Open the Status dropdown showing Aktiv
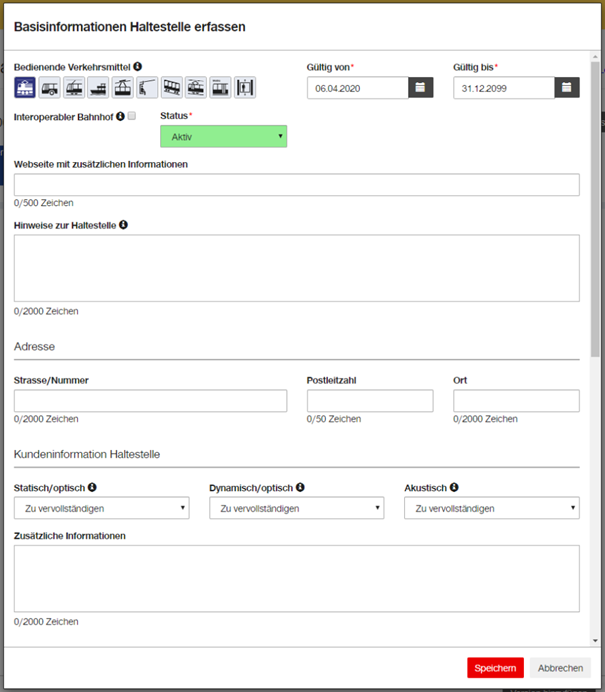Screen dimensions: 605x692 (223, 136)
